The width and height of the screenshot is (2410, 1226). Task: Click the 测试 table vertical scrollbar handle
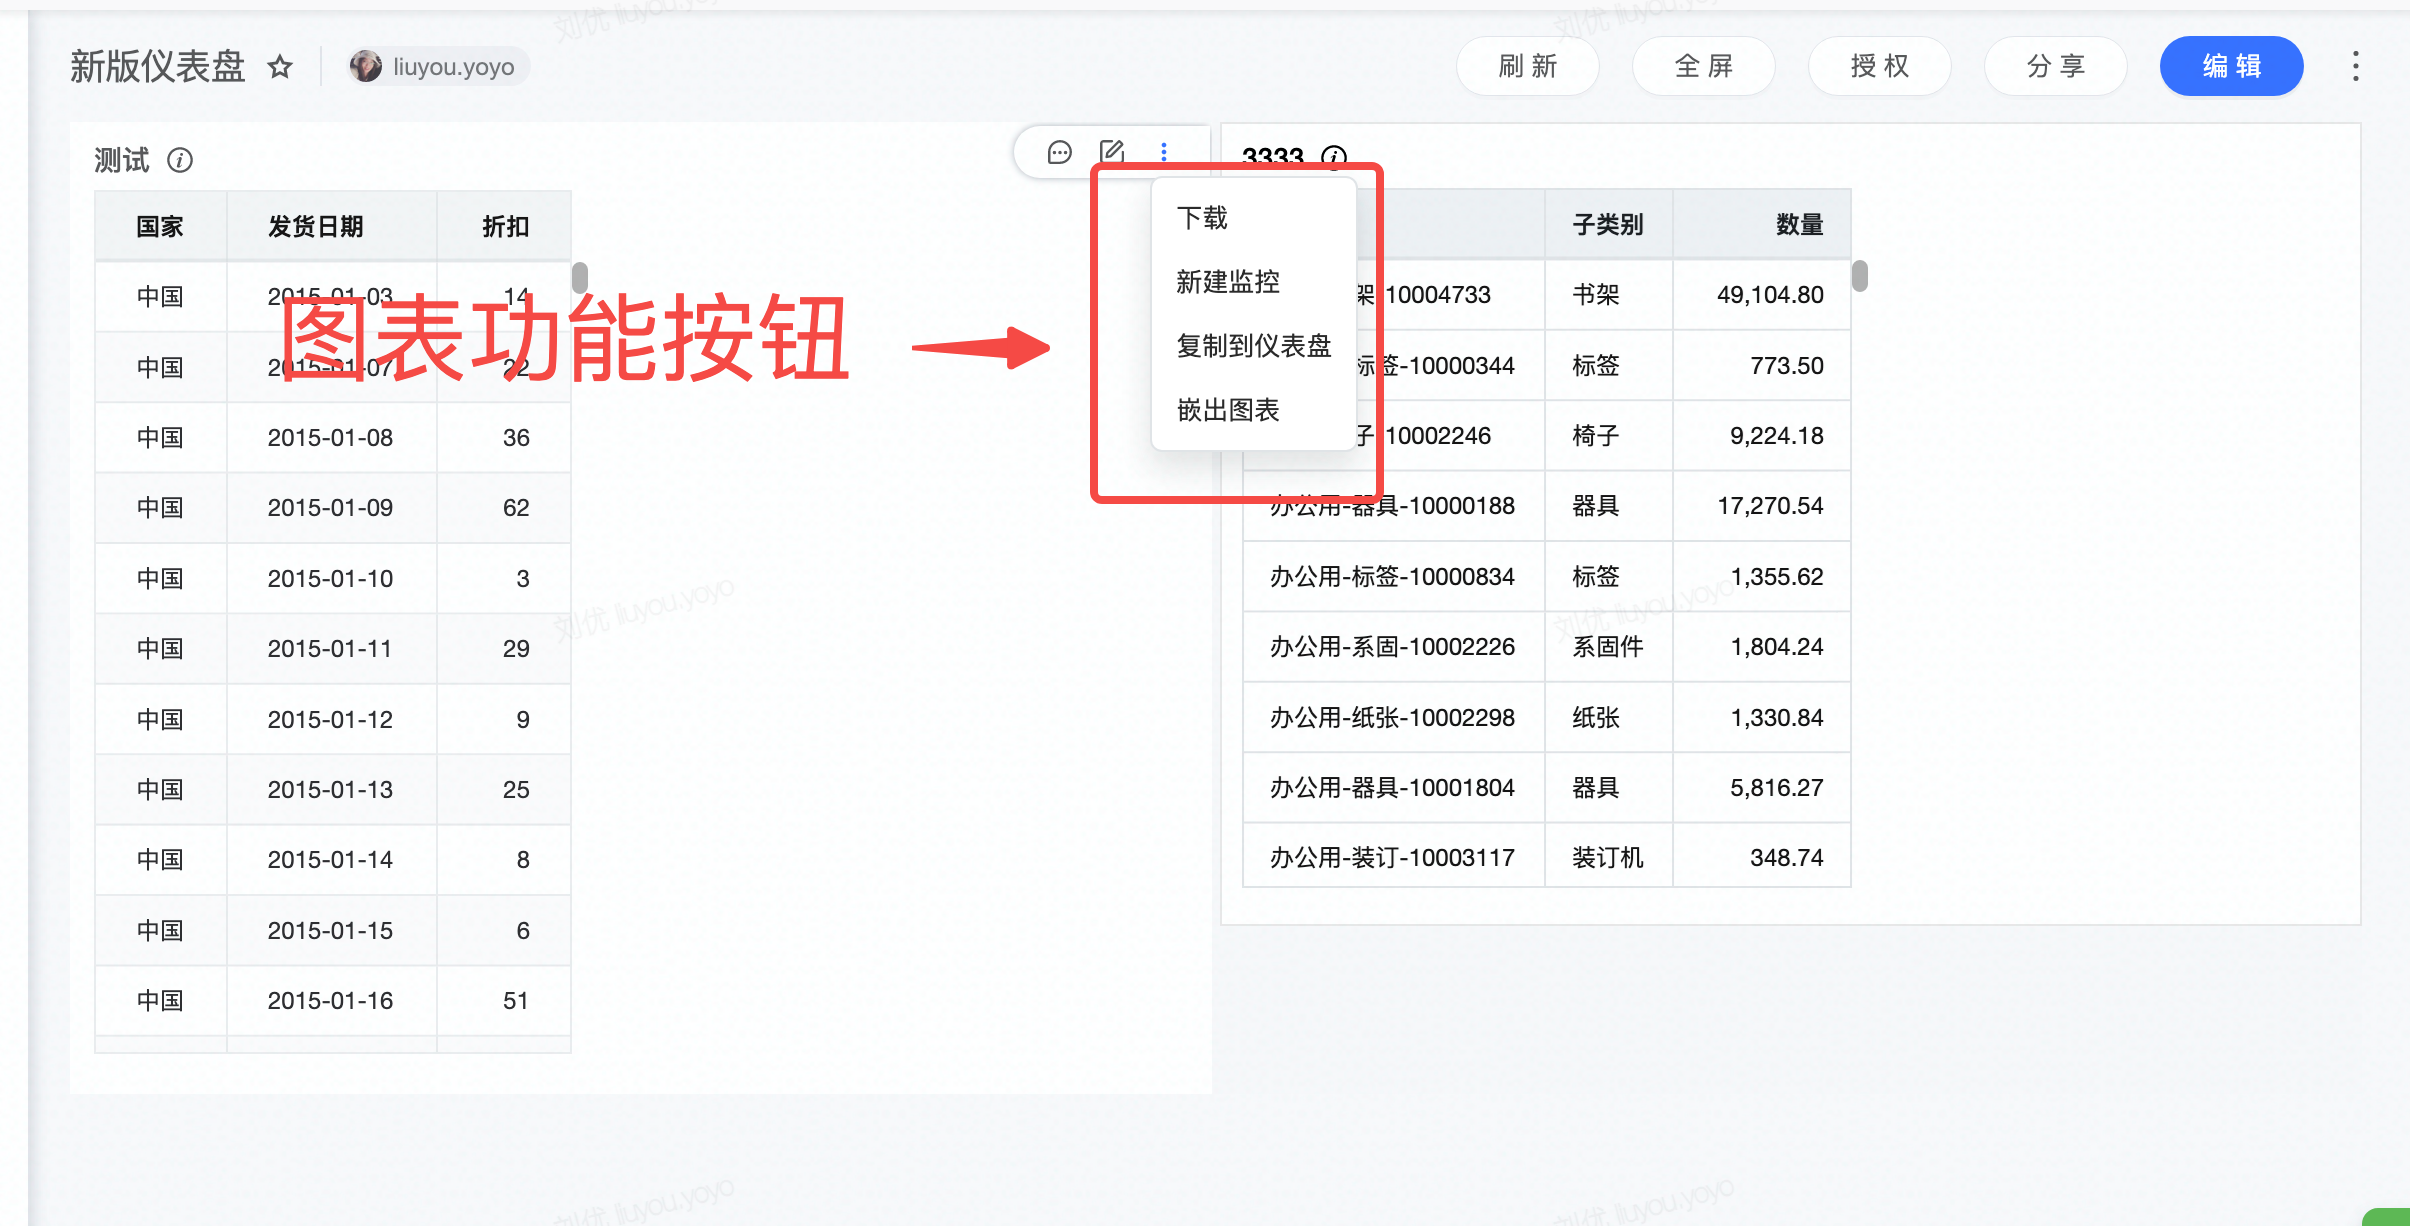tap(580, 277)
